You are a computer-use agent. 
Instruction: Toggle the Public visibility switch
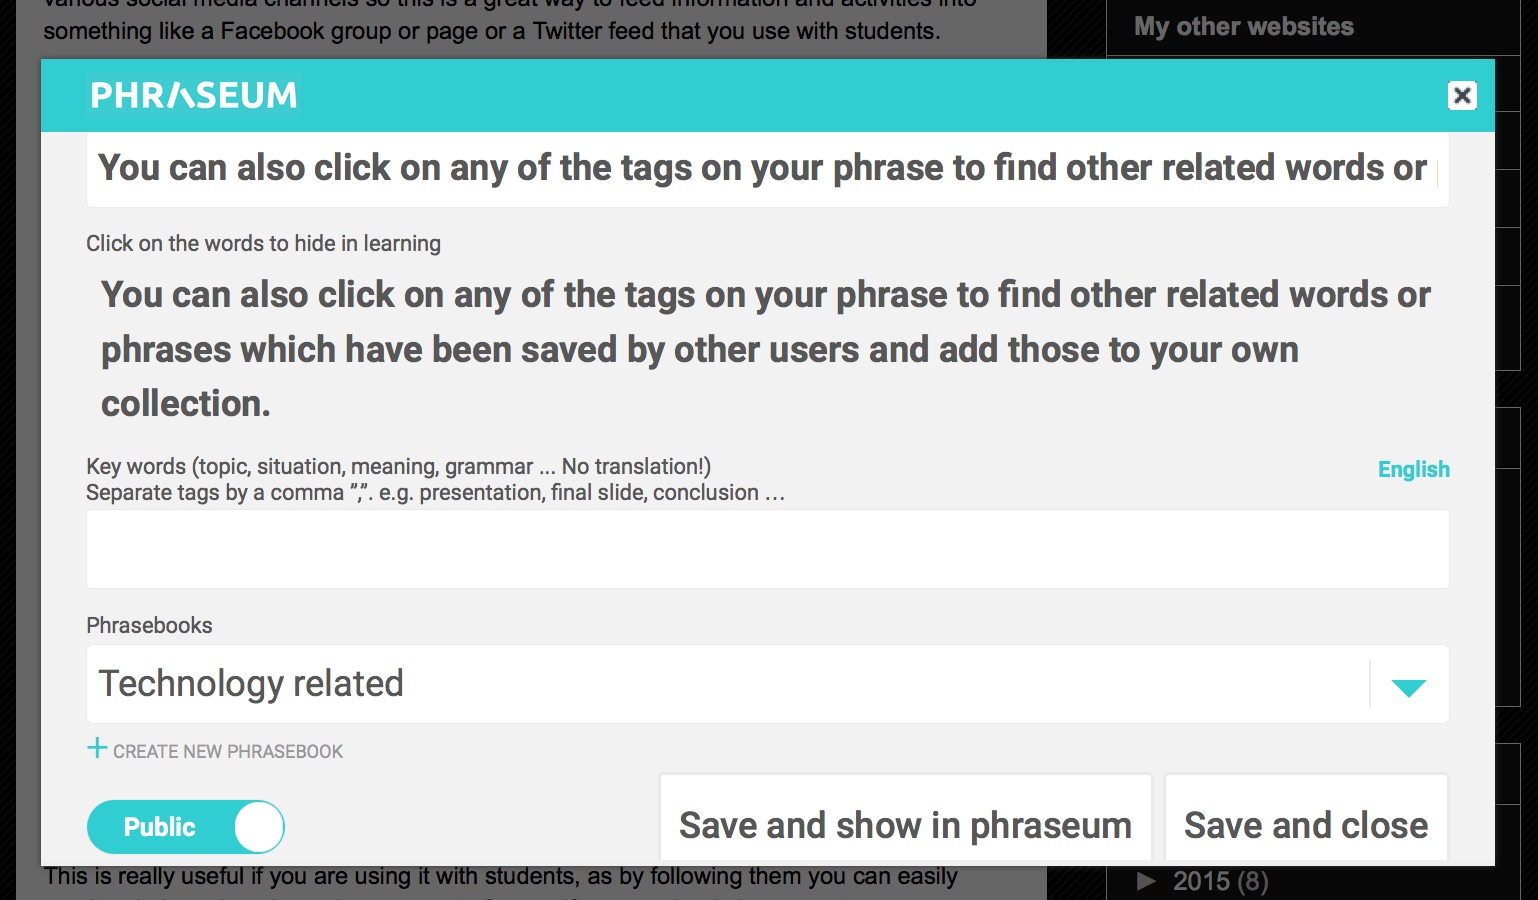[186, 827]
